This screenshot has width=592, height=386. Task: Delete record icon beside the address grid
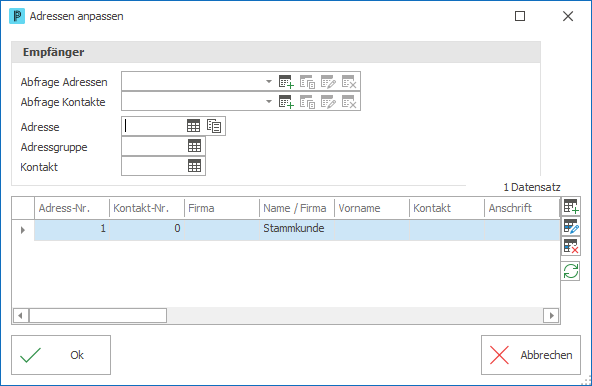pos(570,246)
